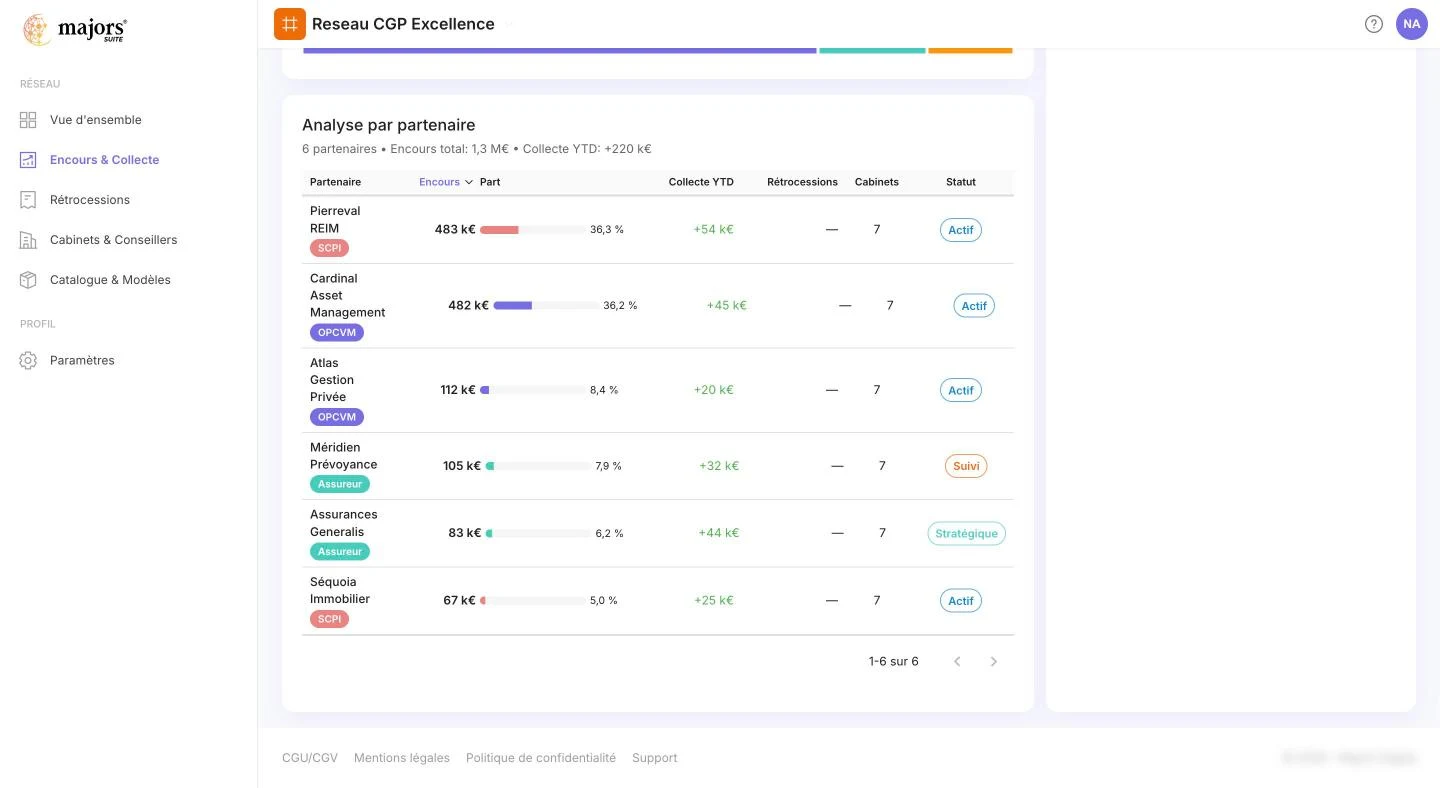
Task: Click the Assureur tag under Méridien Prévoyance
Action: 340,484
